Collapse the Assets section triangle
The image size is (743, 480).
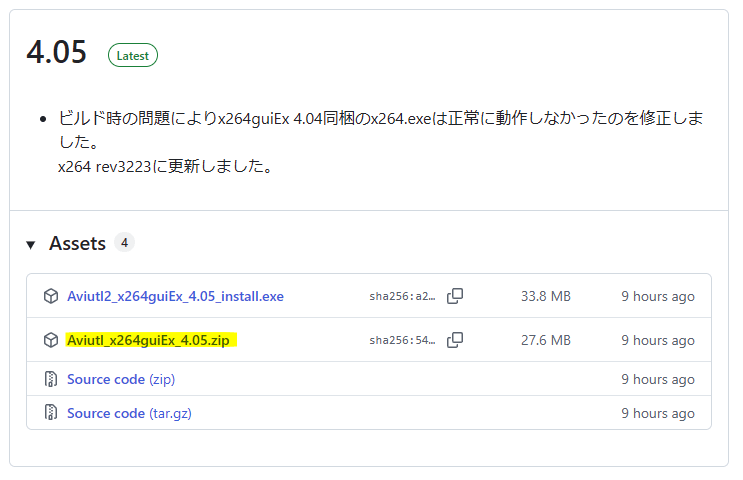pos(31,244)
